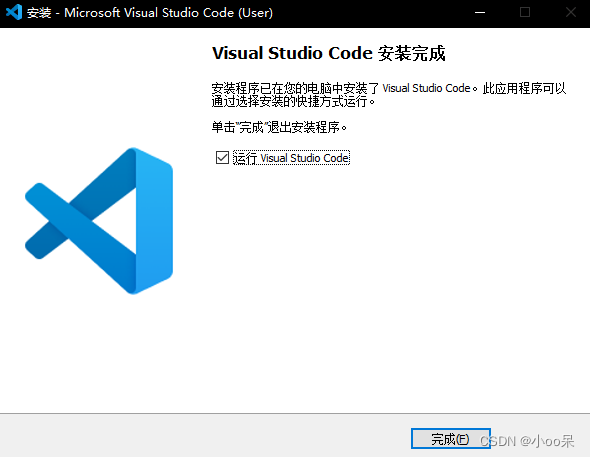Close the installer window

(x=570, y=12)
